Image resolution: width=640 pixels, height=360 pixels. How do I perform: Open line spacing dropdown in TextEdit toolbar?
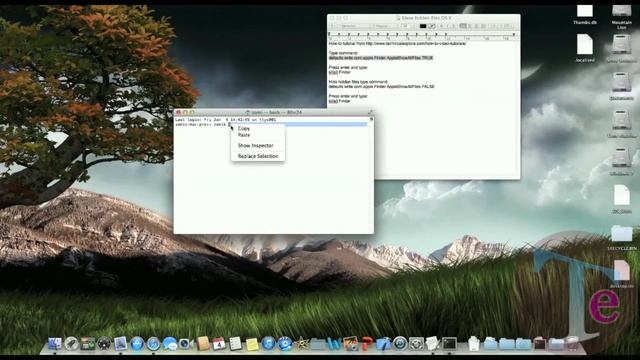coord(494,26)
